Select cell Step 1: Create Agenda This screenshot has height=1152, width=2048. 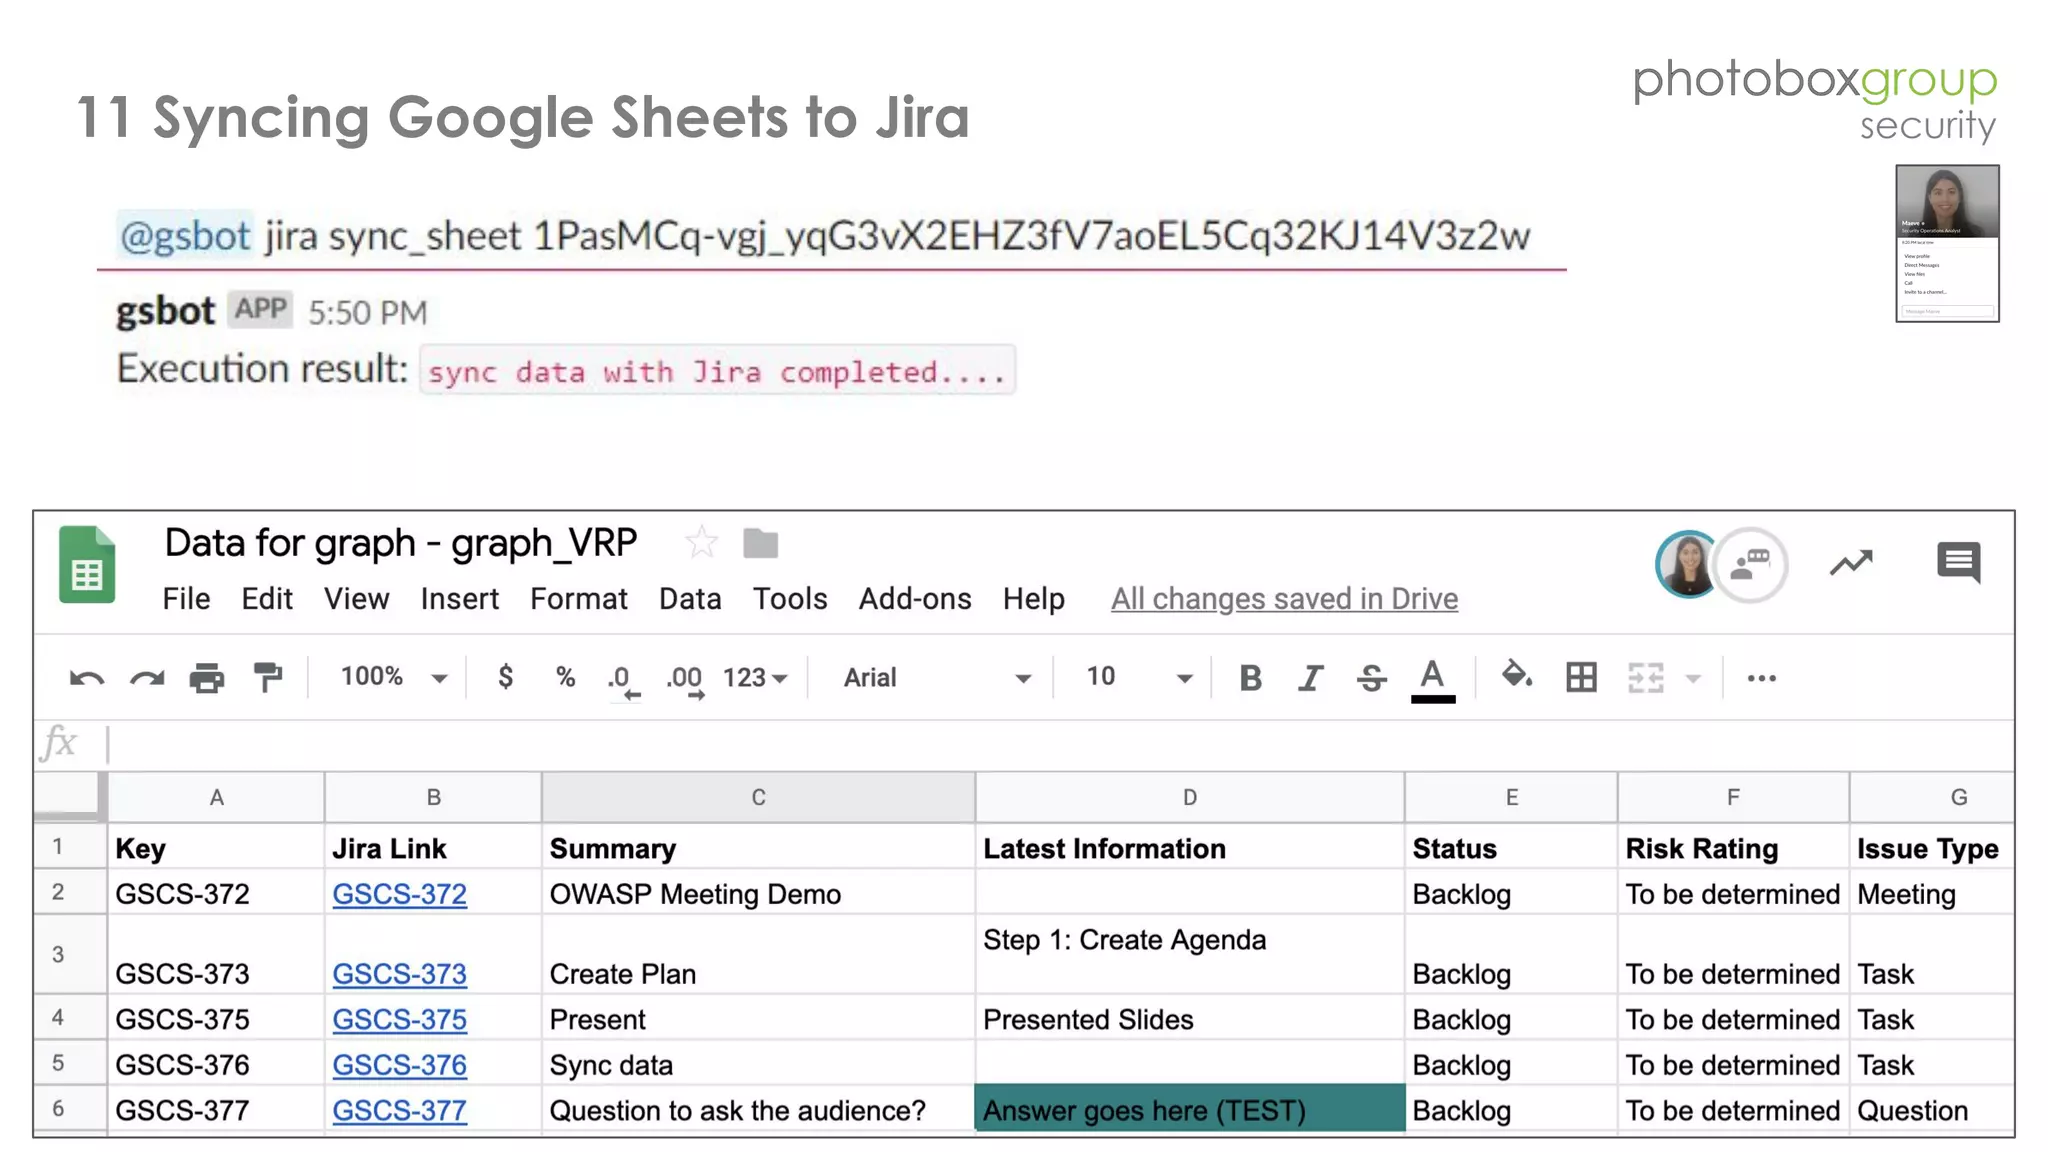point(1190,954)
